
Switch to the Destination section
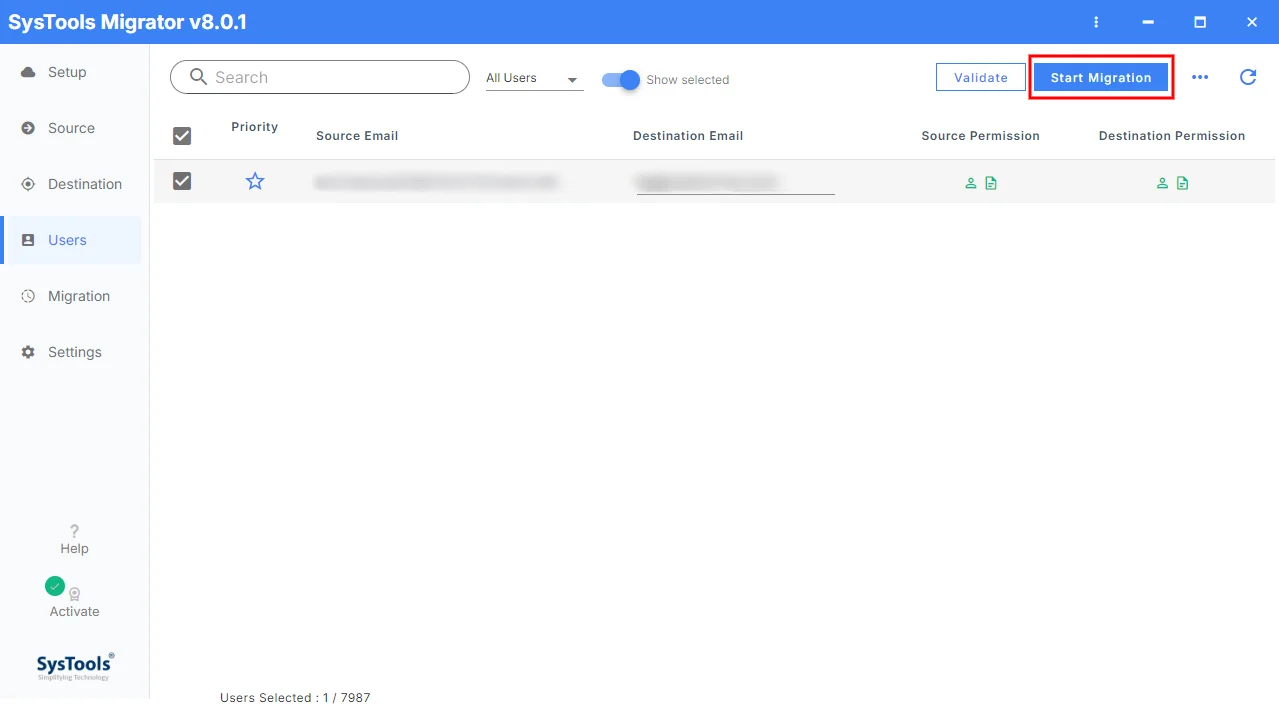(70, 184)
